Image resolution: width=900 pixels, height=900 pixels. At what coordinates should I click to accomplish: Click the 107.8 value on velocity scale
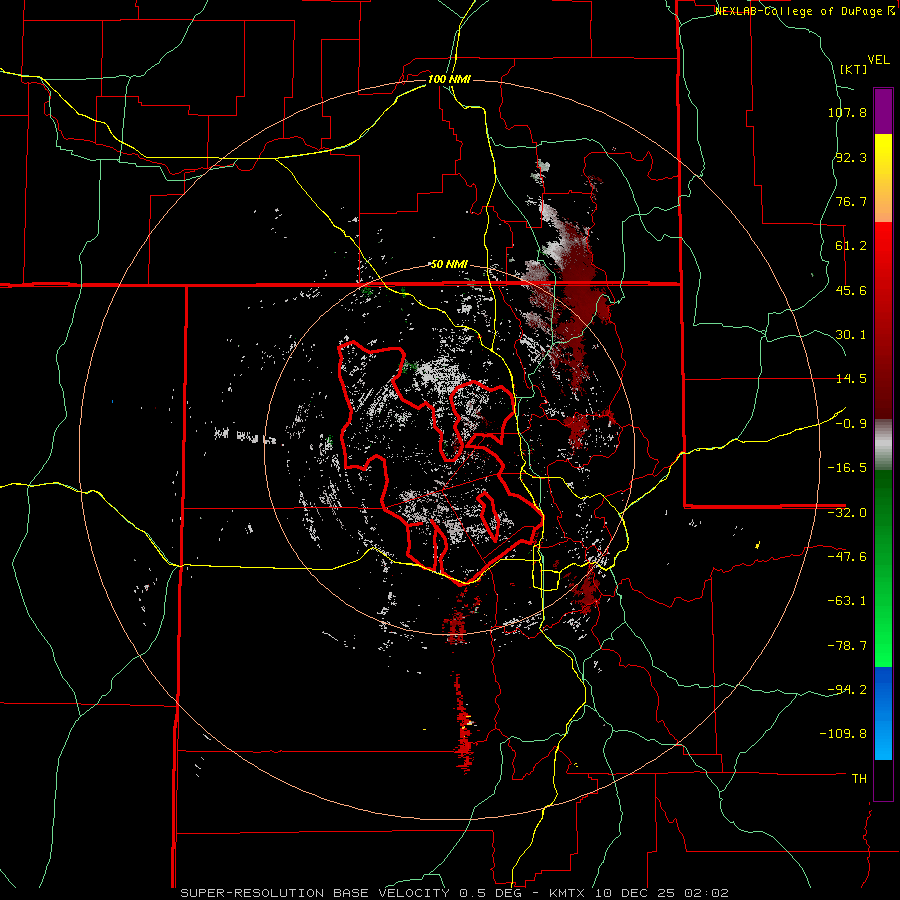click(x=847, y=112)
